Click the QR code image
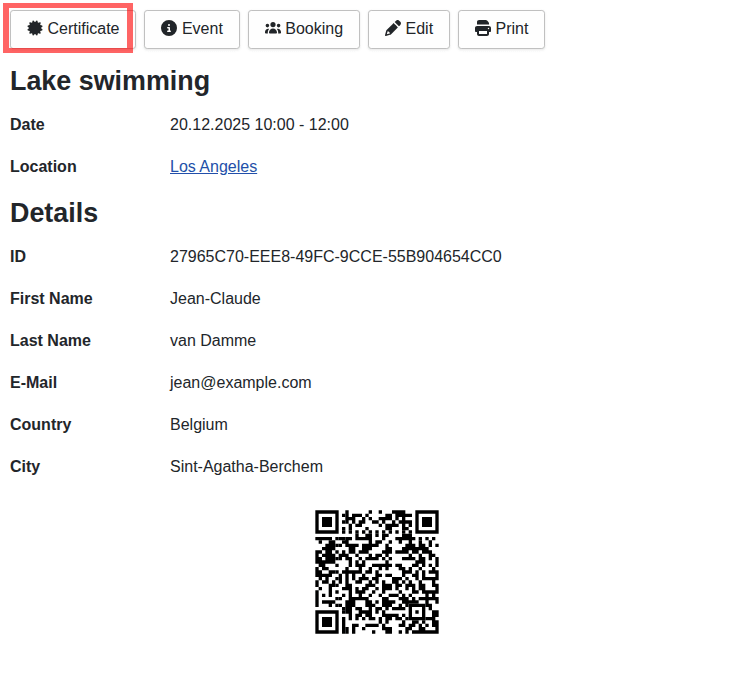The width and height of the screenshot is (750, 700). (376, 572)
